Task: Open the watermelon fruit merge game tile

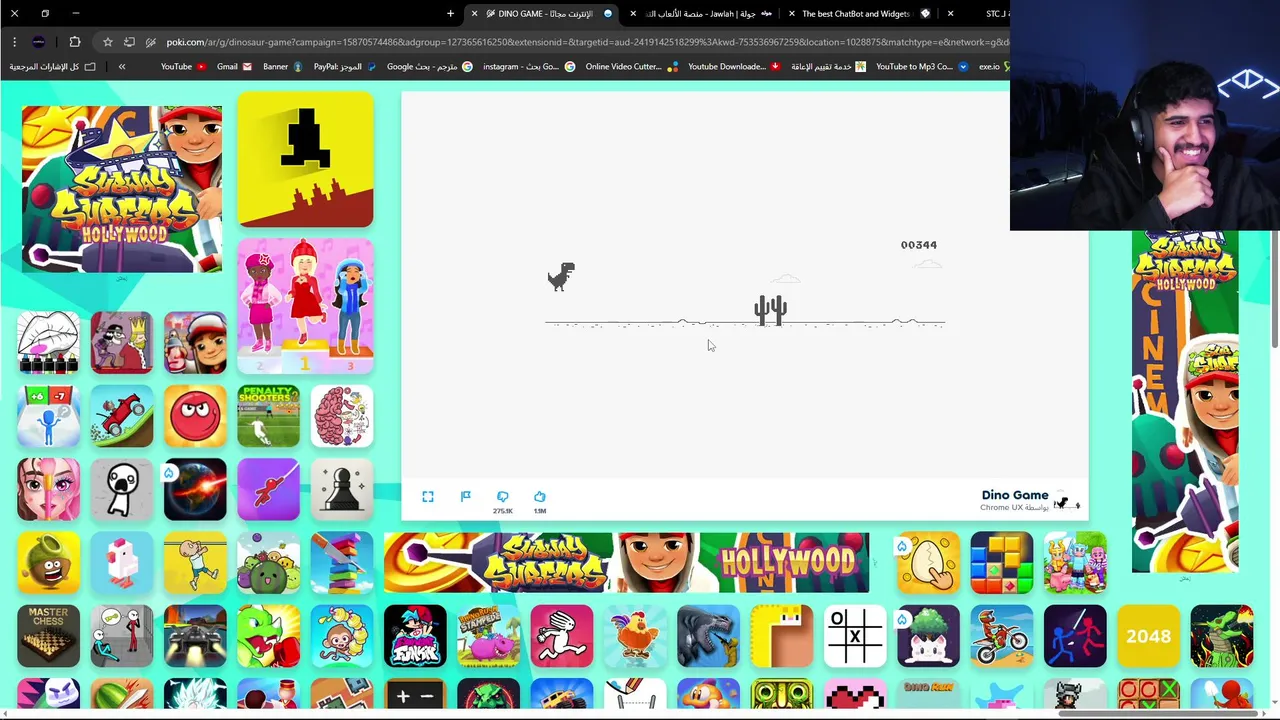Action: pyautogui.click(x=268, y=563)
